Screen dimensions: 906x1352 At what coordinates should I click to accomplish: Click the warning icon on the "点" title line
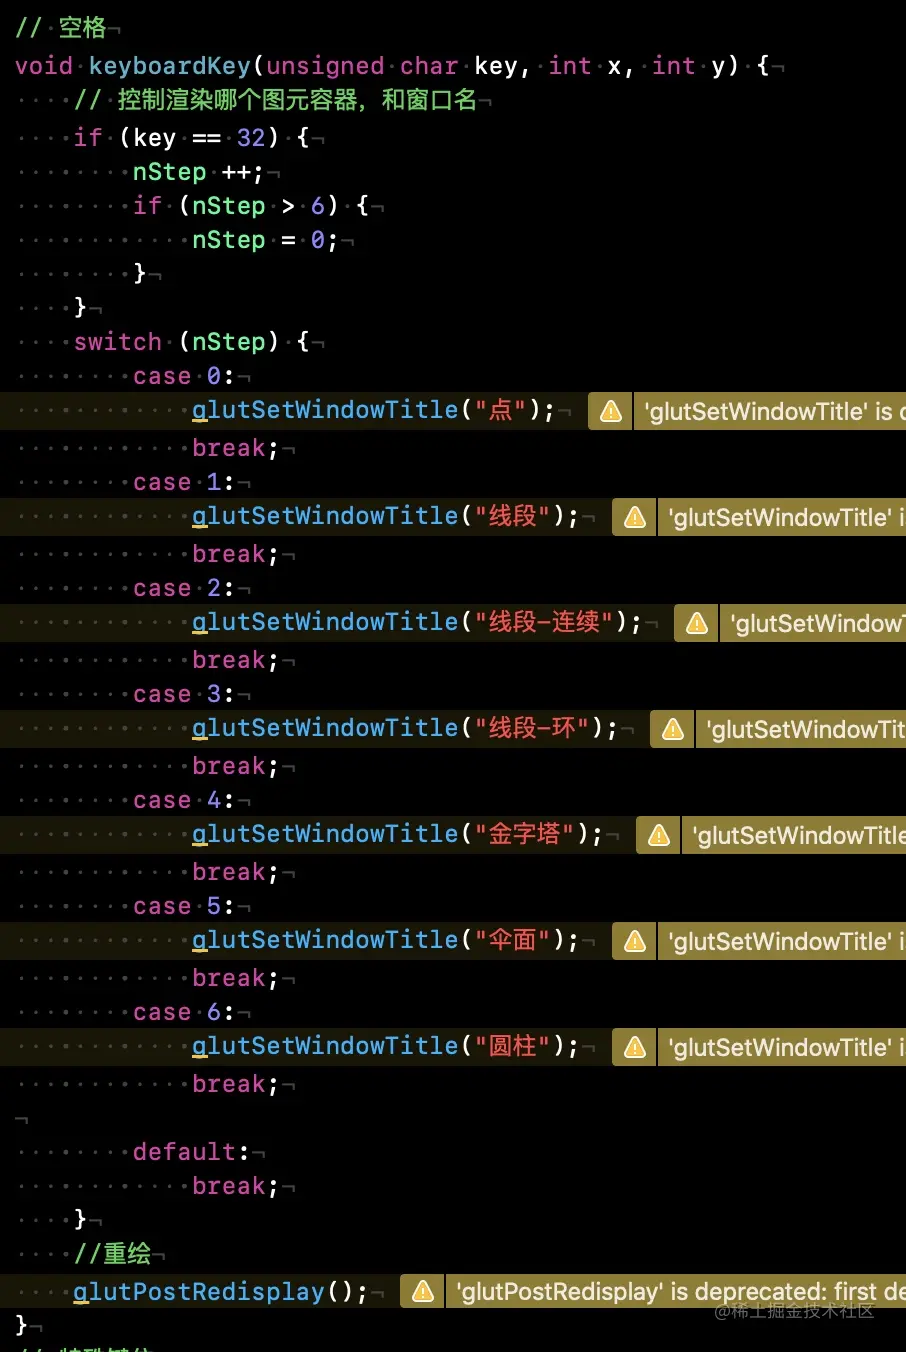[x=610, y=411]
